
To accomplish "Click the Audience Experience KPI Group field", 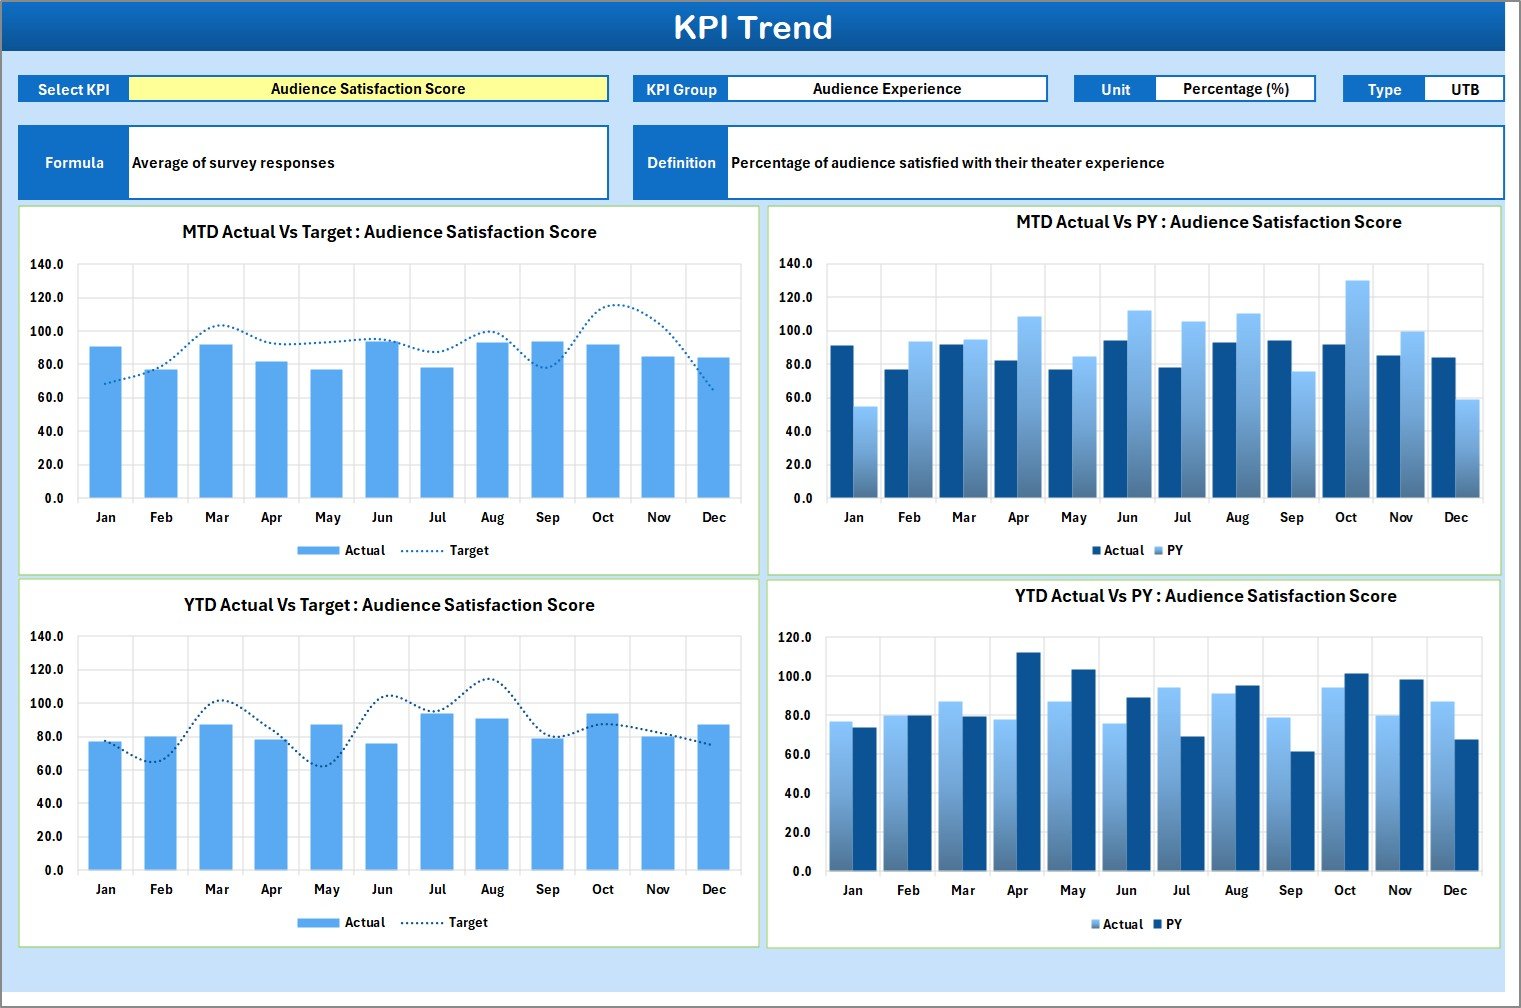I will pos(887,88).
